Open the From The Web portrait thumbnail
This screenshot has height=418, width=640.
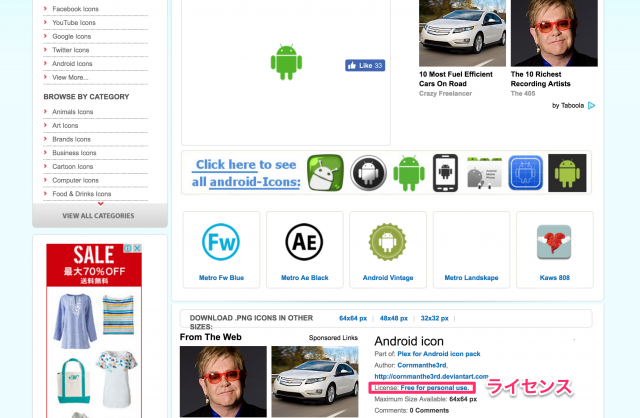click(223, 382)
